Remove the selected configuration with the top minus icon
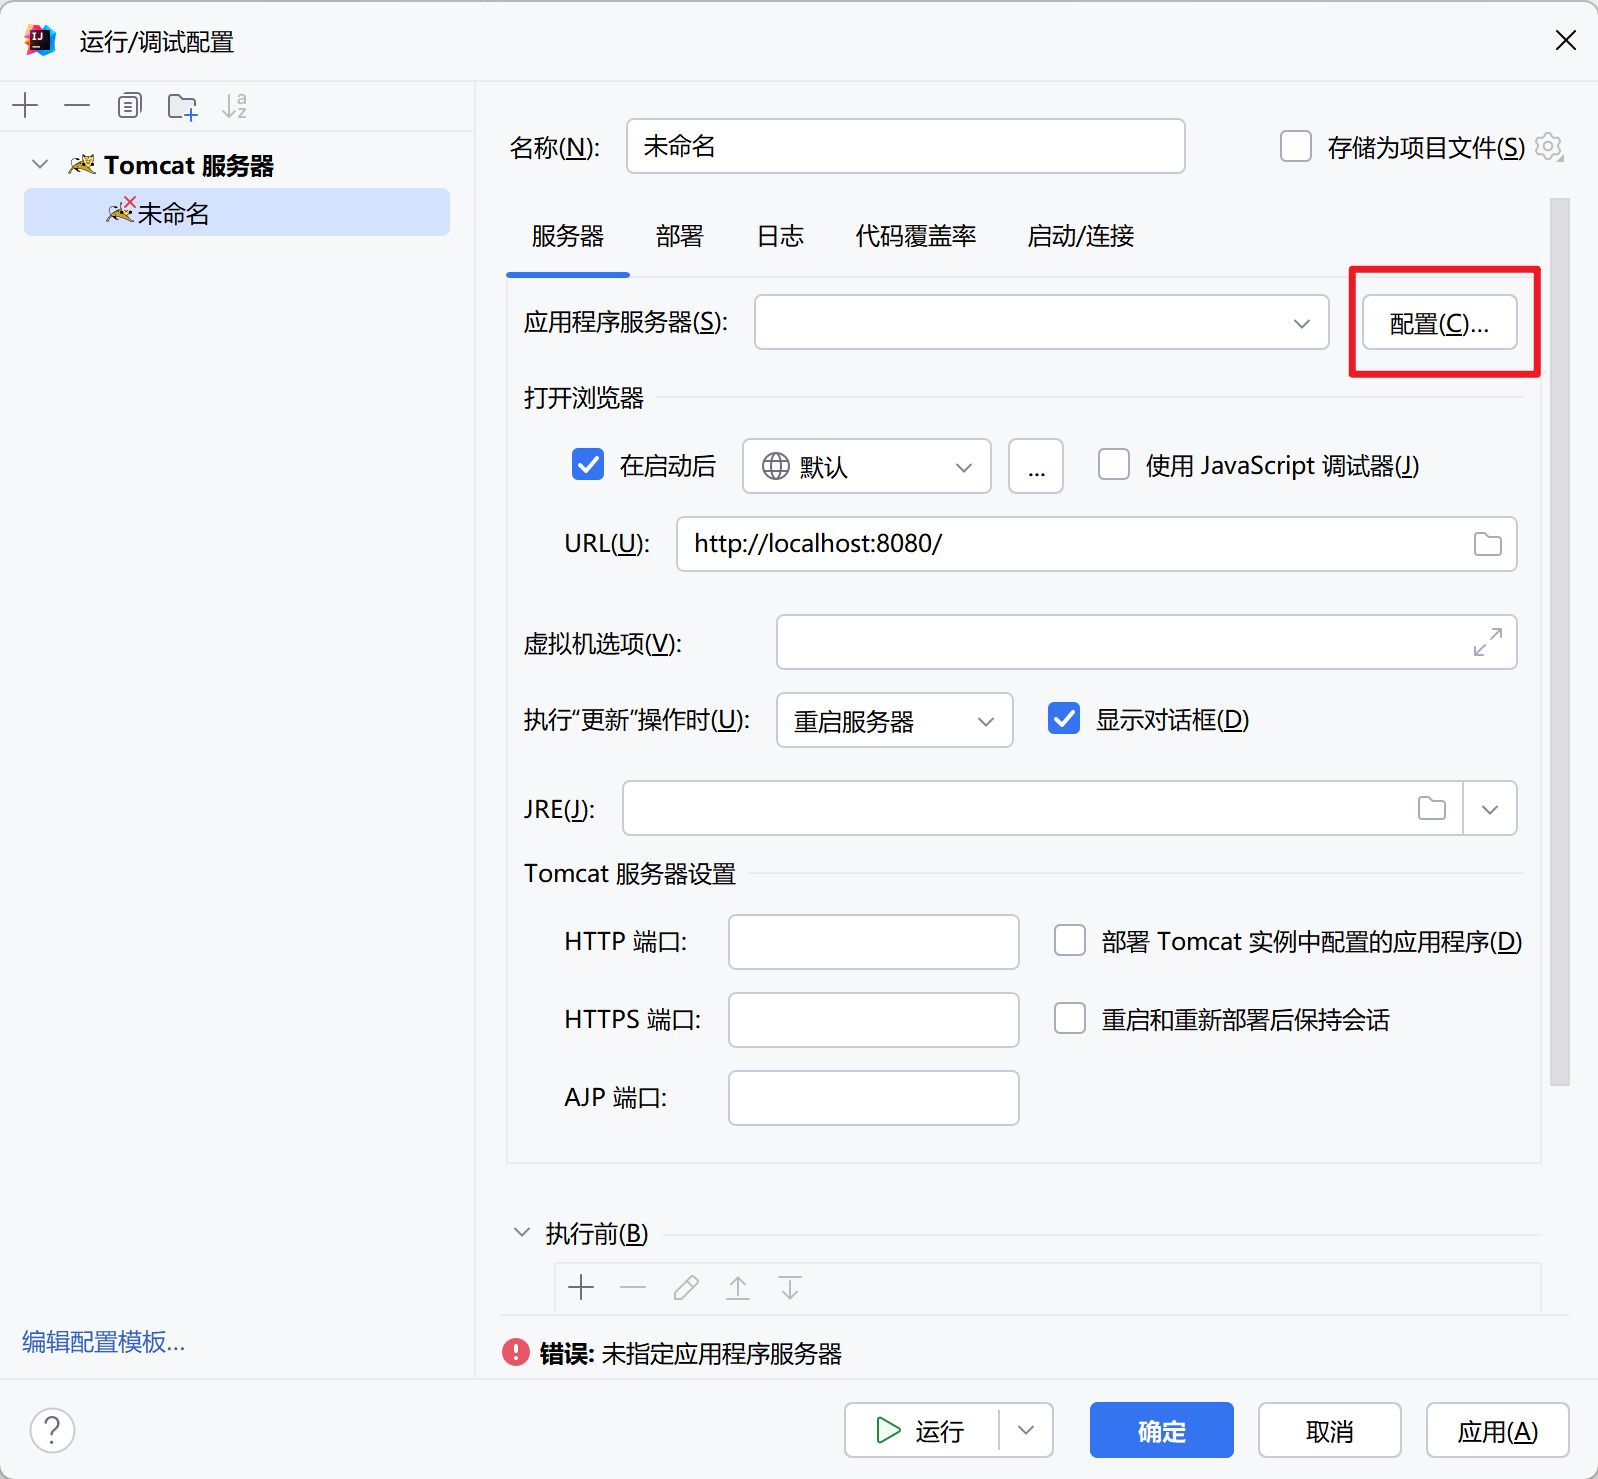The image size is (1598, 1479). (77, 105)
